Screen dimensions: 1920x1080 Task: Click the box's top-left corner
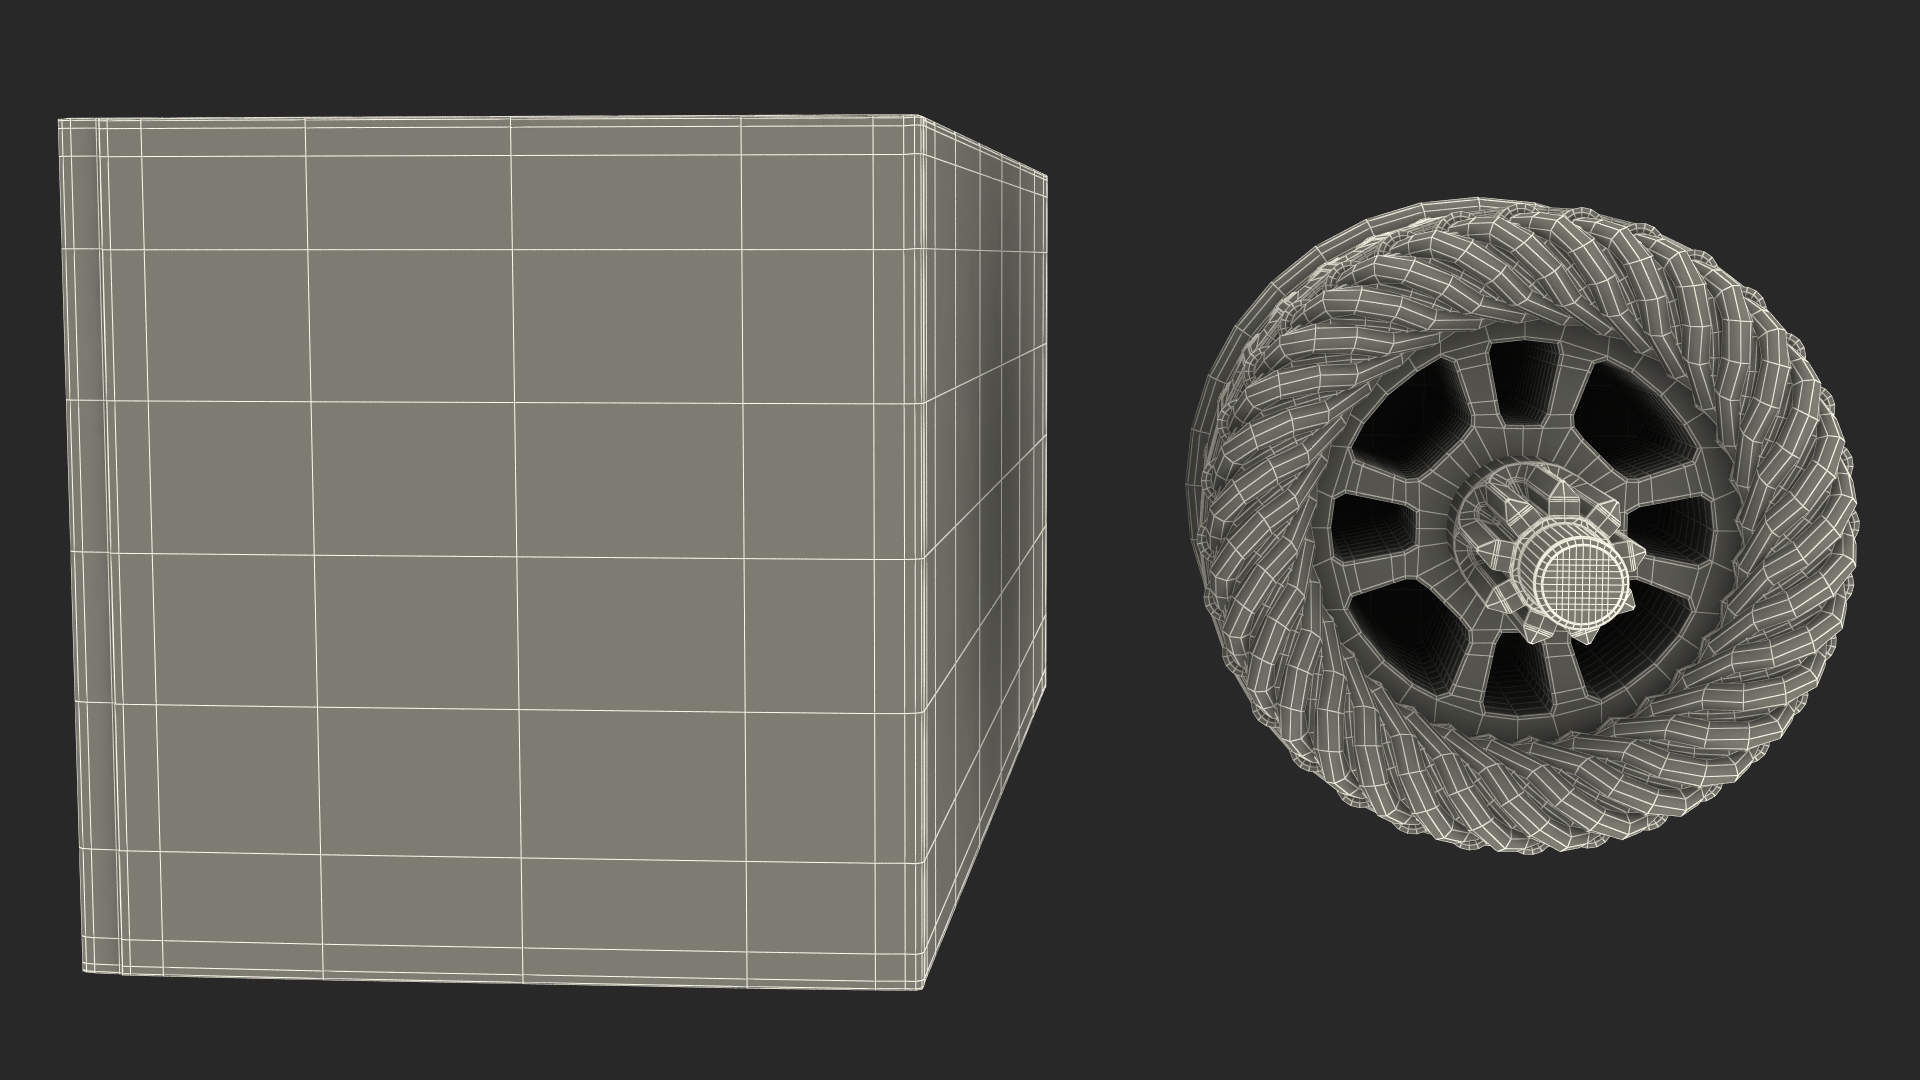click(62, 122)
